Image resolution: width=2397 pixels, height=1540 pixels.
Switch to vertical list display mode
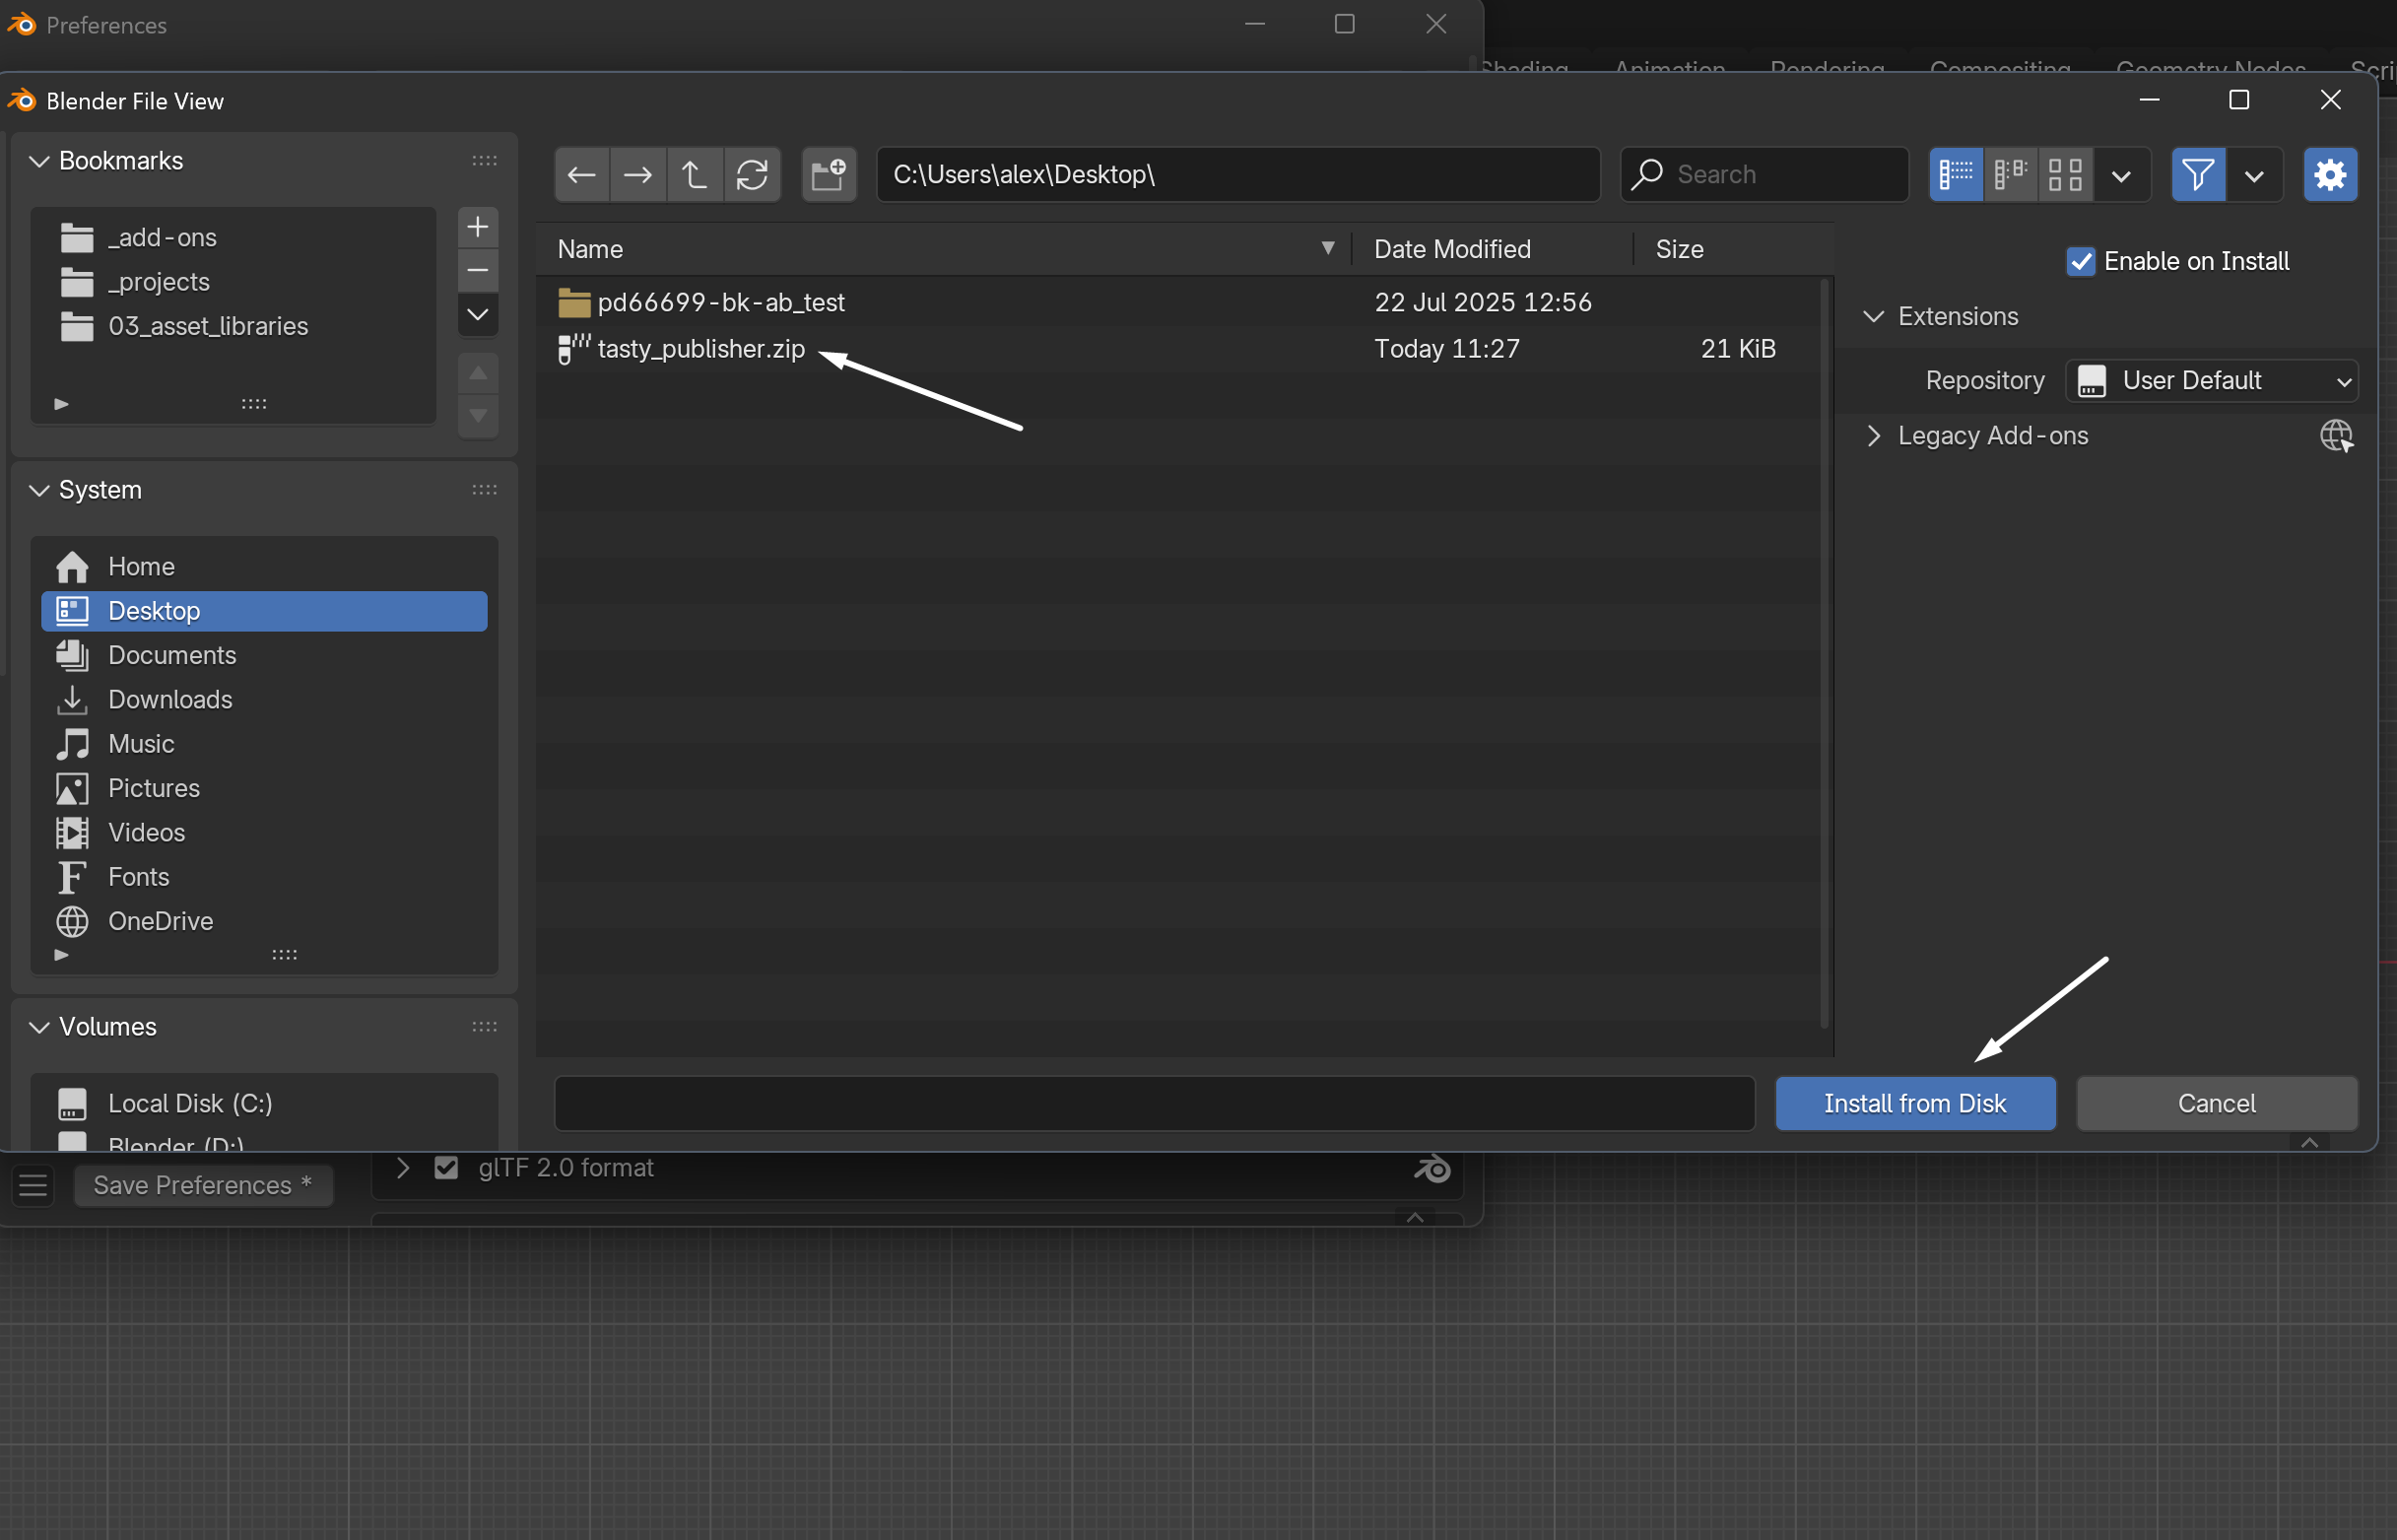[1956, 175]
